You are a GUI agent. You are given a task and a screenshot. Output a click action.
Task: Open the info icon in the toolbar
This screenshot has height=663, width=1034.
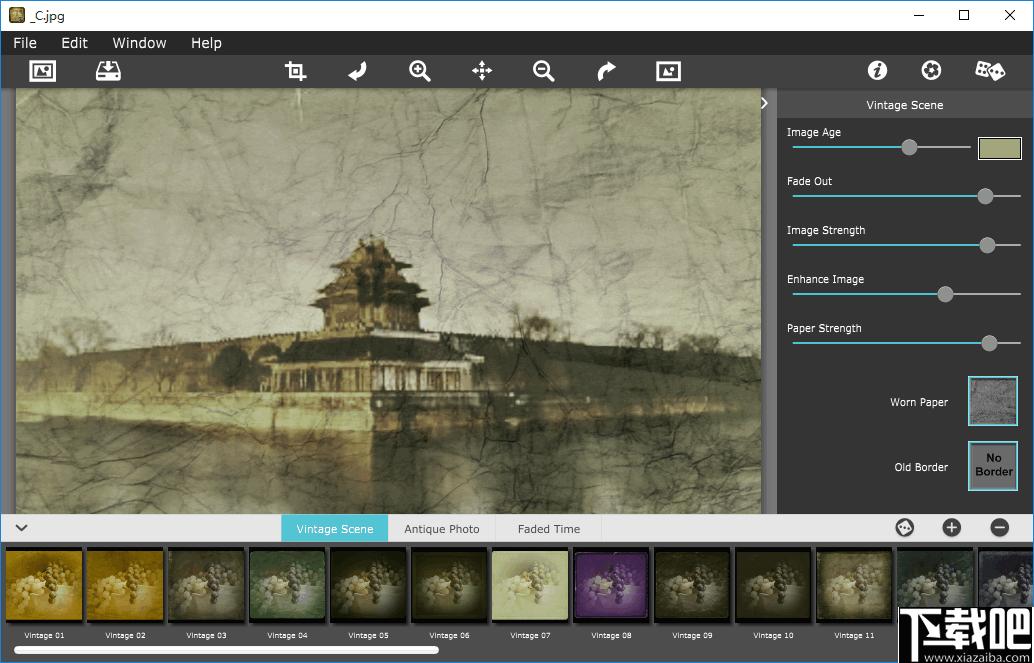tap(877, 71)
